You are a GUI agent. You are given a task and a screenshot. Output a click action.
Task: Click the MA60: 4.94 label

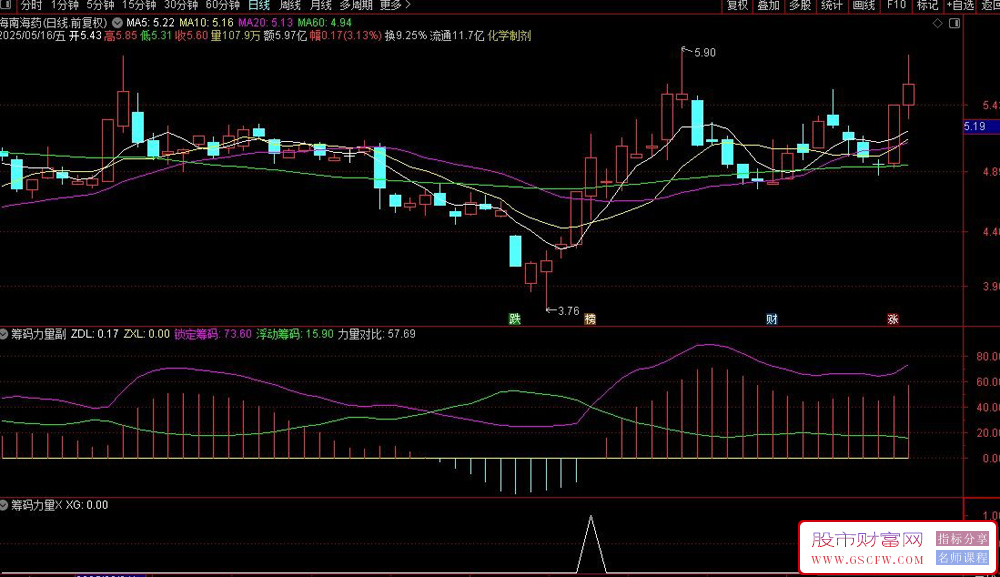(325, 22)
